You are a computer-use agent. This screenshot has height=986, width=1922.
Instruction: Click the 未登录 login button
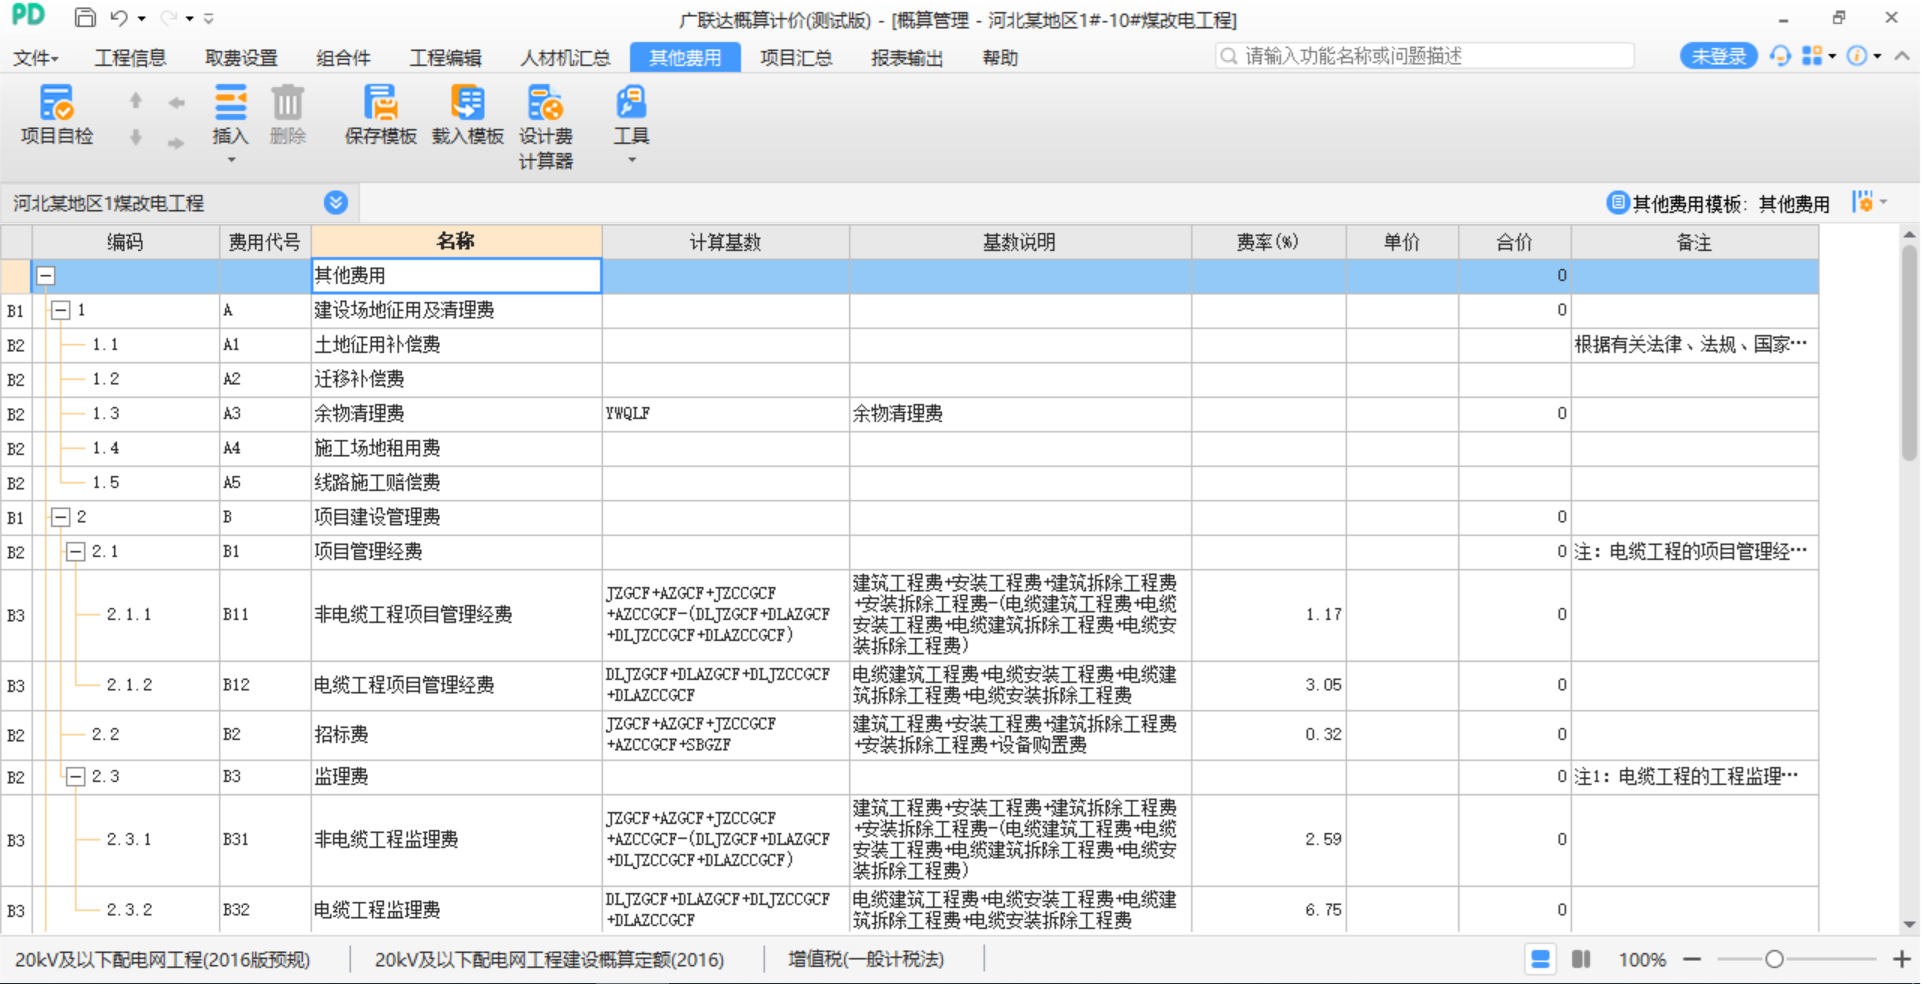tap(1719, 57)
